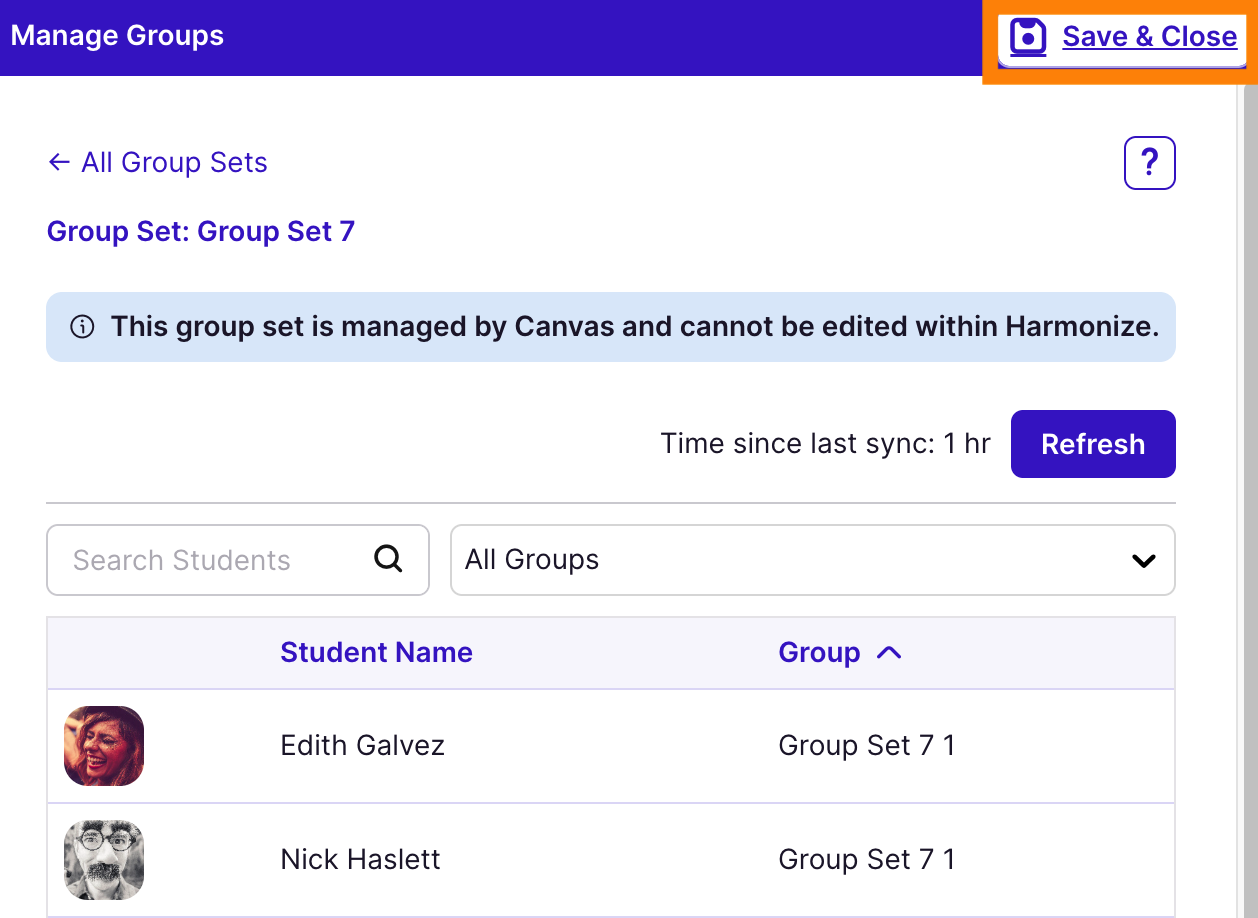Click the floppy disk save icon
This screenshot has height=918, width=1258.
tap(1028, 37)
